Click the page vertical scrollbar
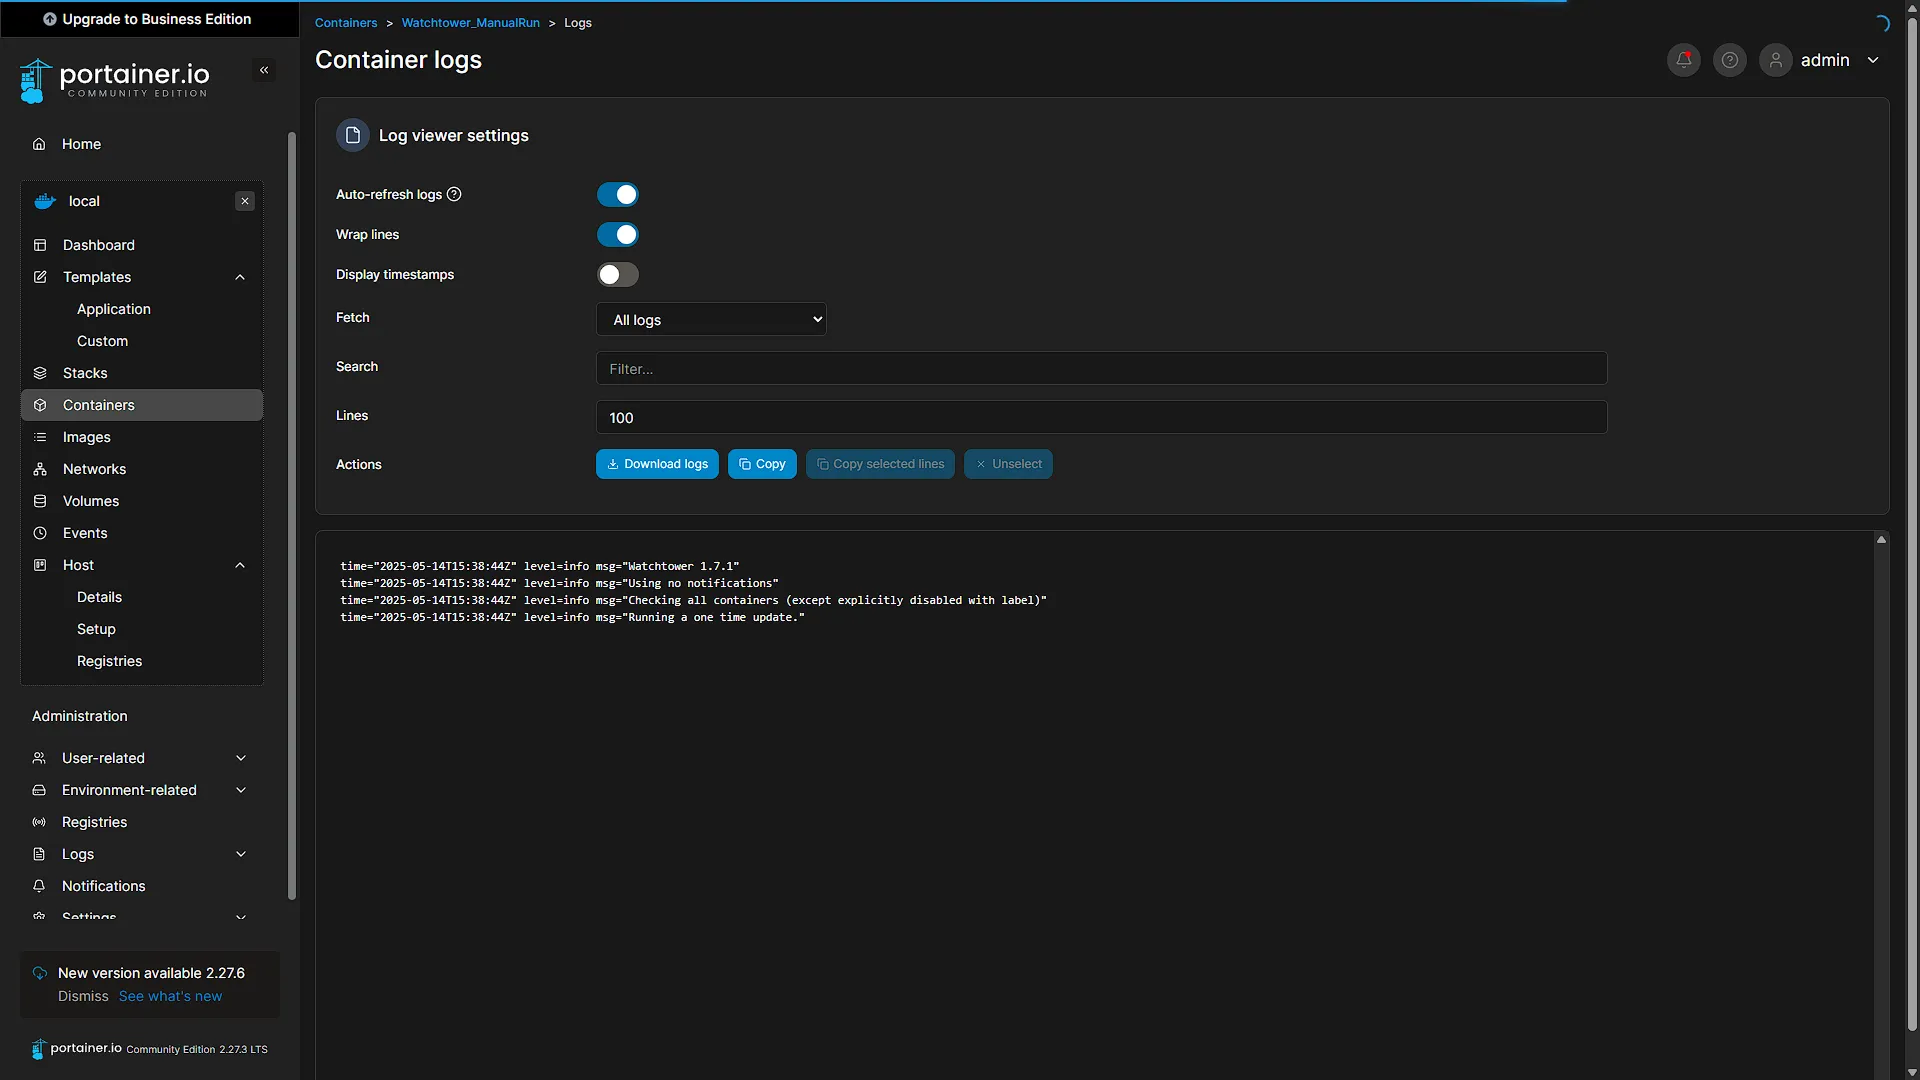The height and width of the screenshot is (1080, 1920). pyautogui.click(x=1912, y=540)
